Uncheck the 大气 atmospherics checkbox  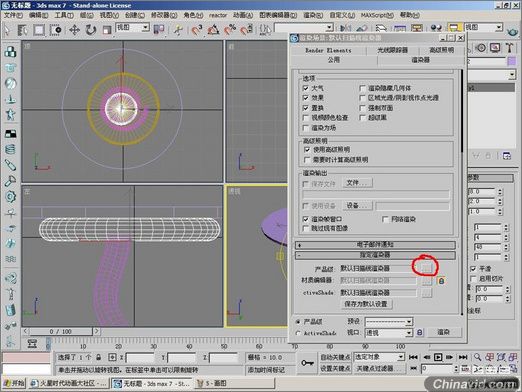[306, 88]
